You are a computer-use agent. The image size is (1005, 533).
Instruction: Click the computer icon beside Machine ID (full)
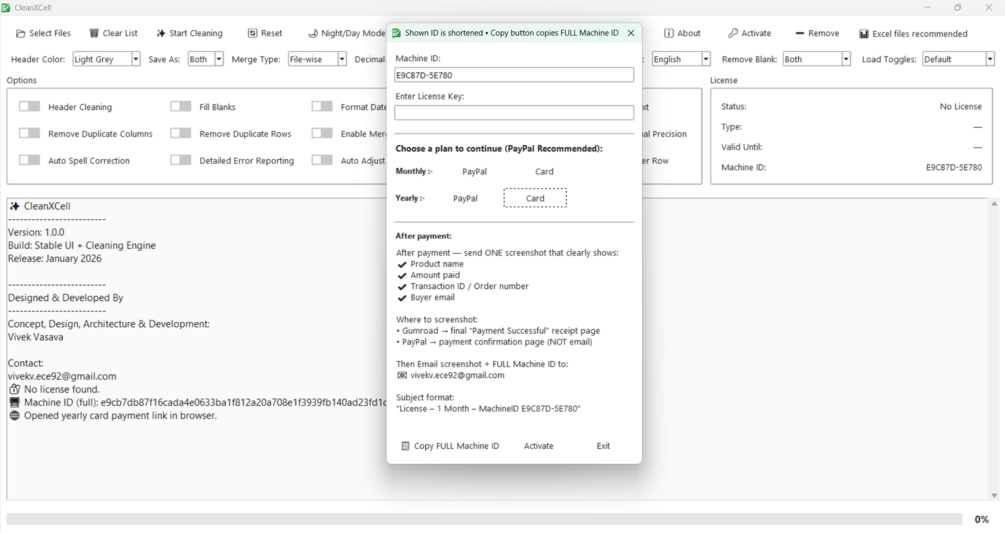(15, 402)
